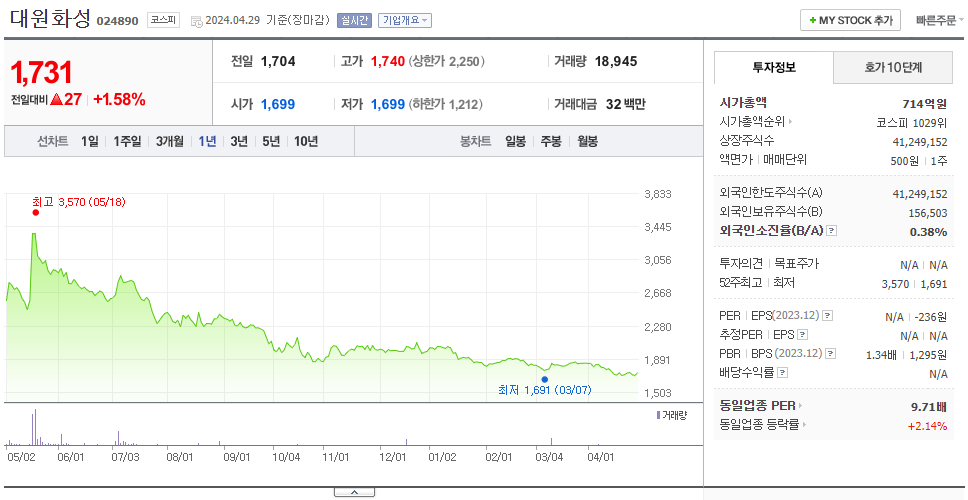Click the 외국인보유주식수 value 156,503
Viewport: 968px width, 500px height.
coord(927,213)
